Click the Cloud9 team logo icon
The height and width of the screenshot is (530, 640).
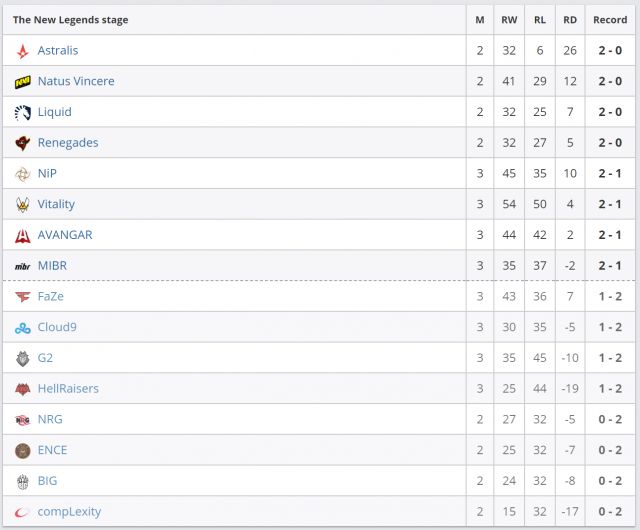tap(23, 328)
